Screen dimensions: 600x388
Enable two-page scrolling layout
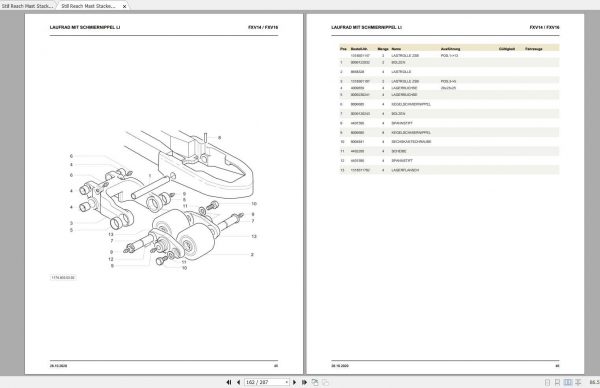[x=578, y=382]
